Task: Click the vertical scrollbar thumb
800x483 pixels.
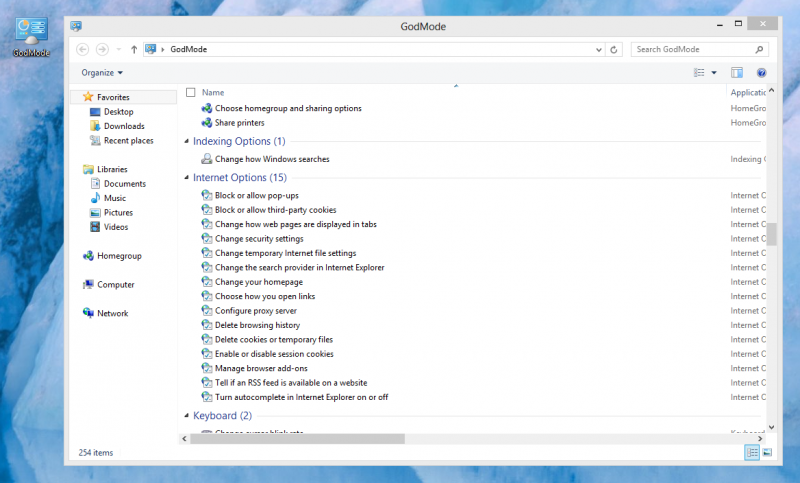Action: (x=771, y=235)
